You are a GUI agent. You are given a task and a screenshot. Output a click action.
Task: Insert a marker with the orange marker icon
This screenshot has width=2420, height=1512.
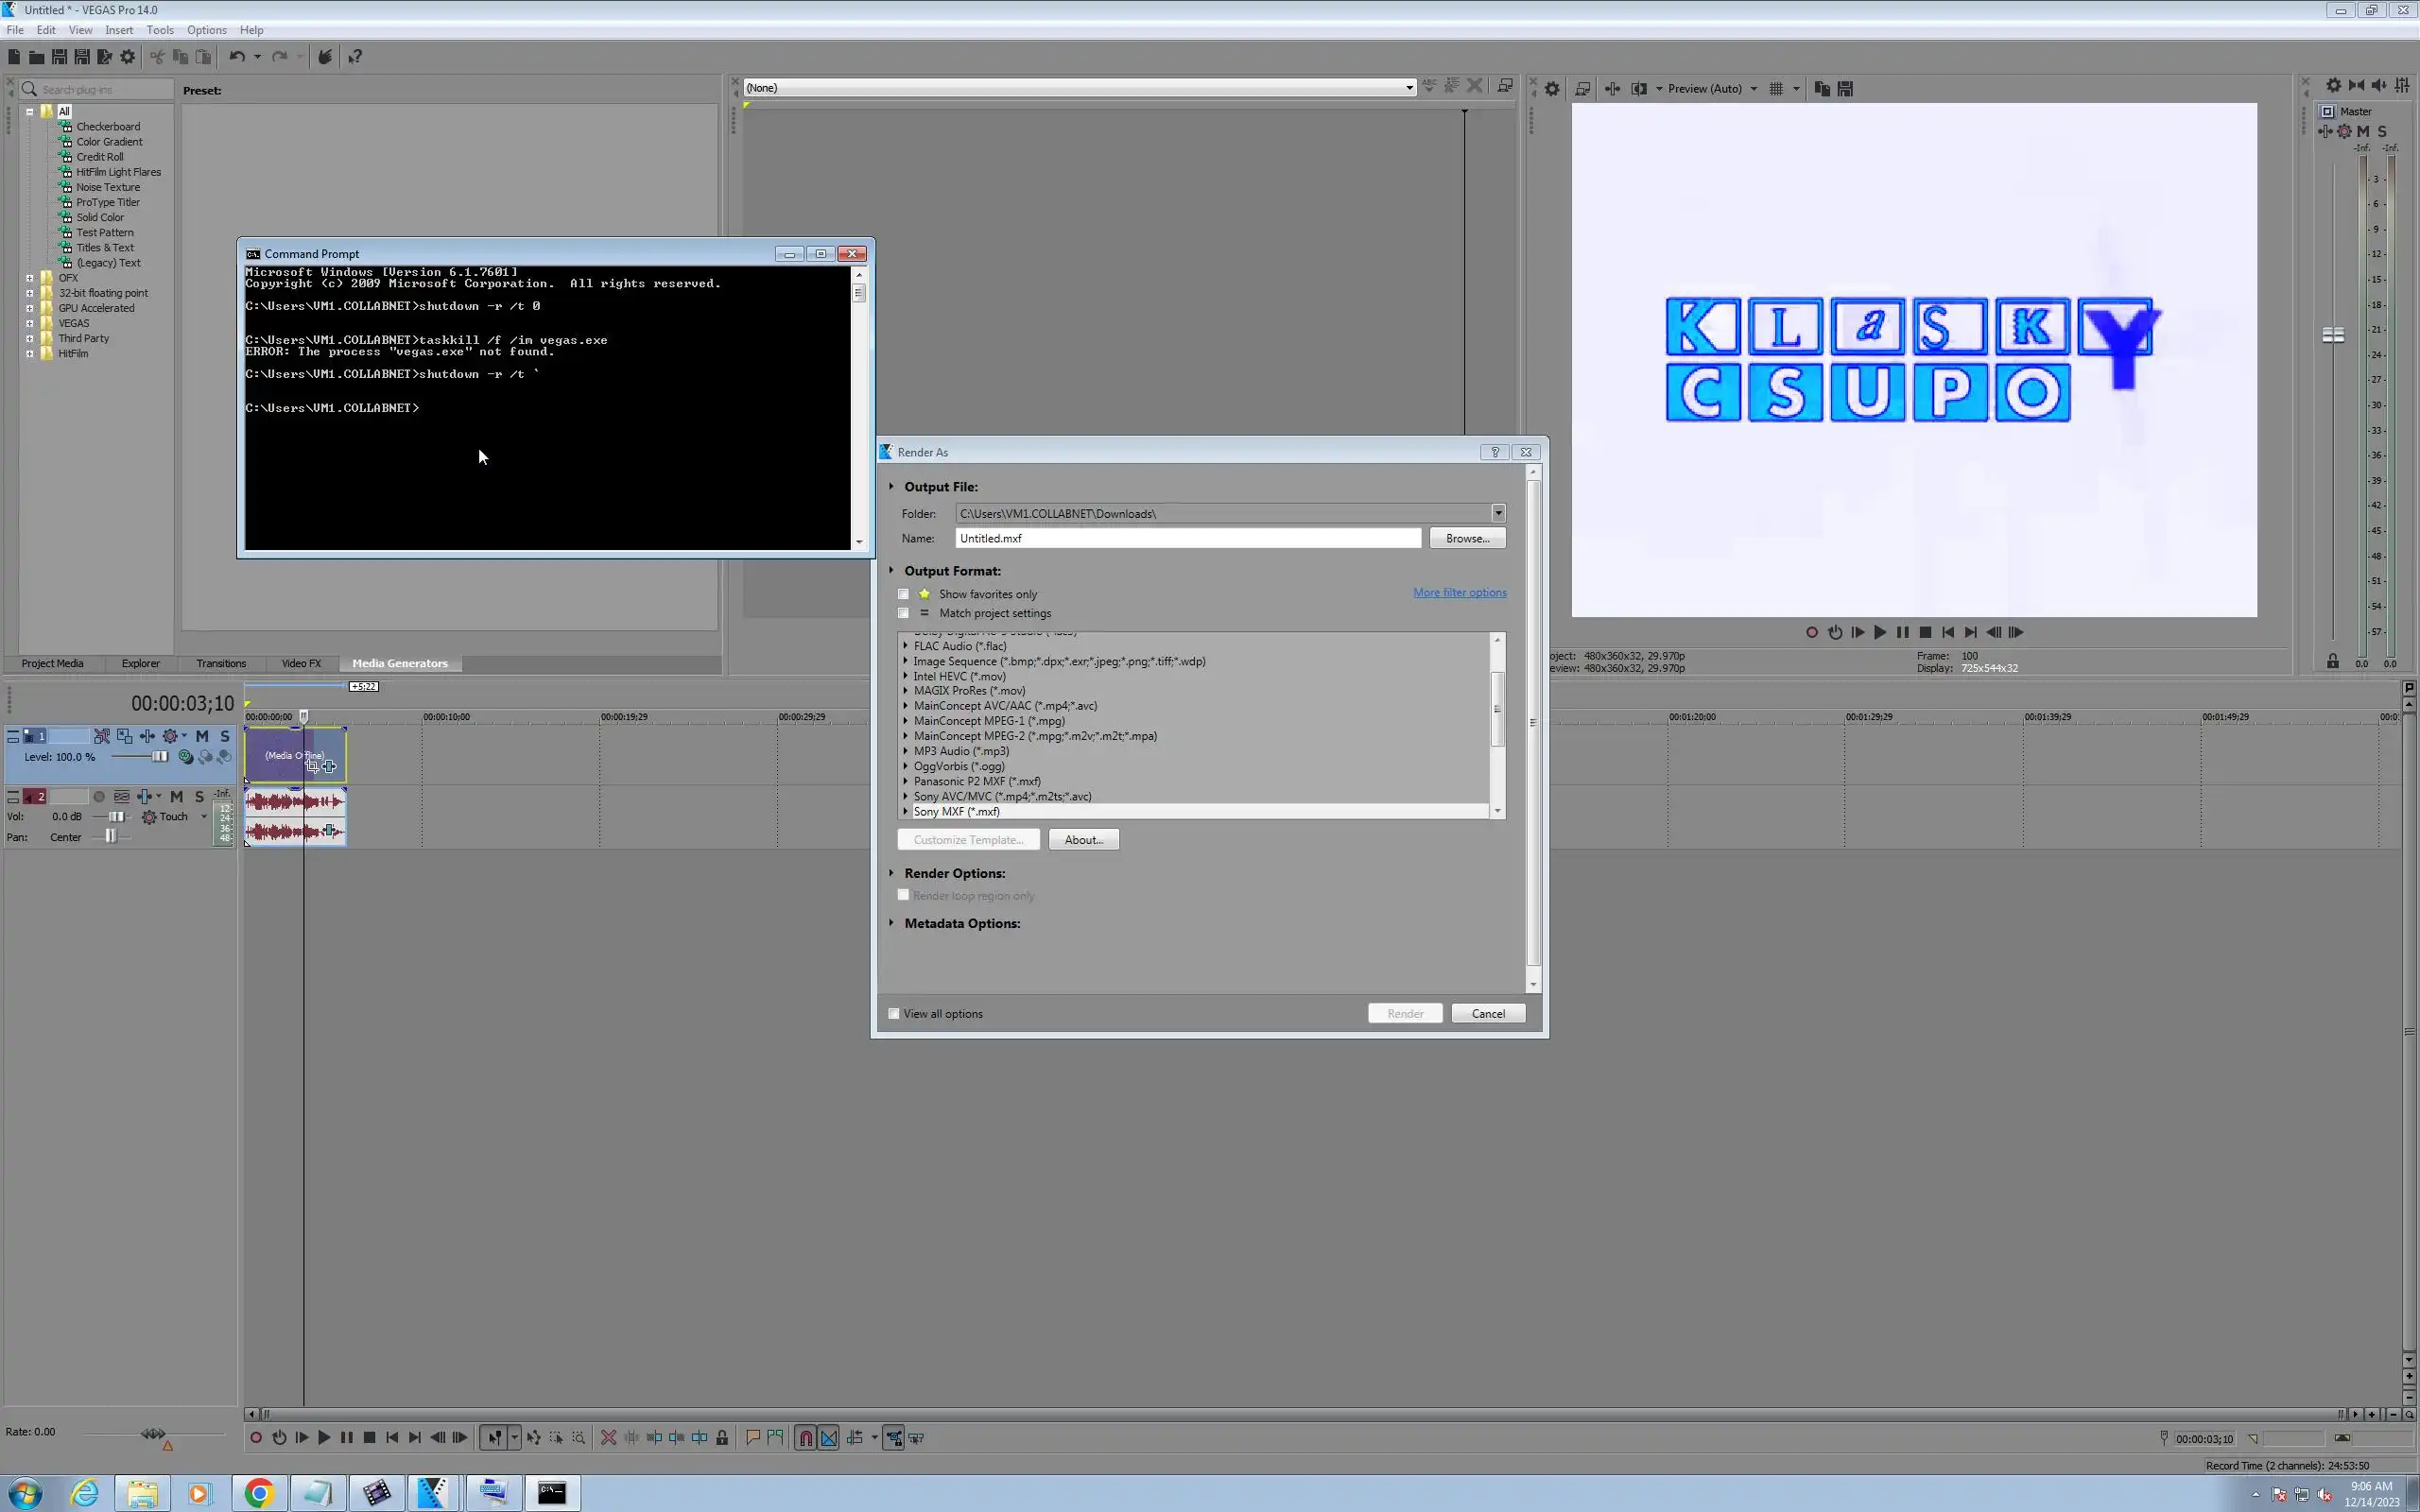point(753,1438)
